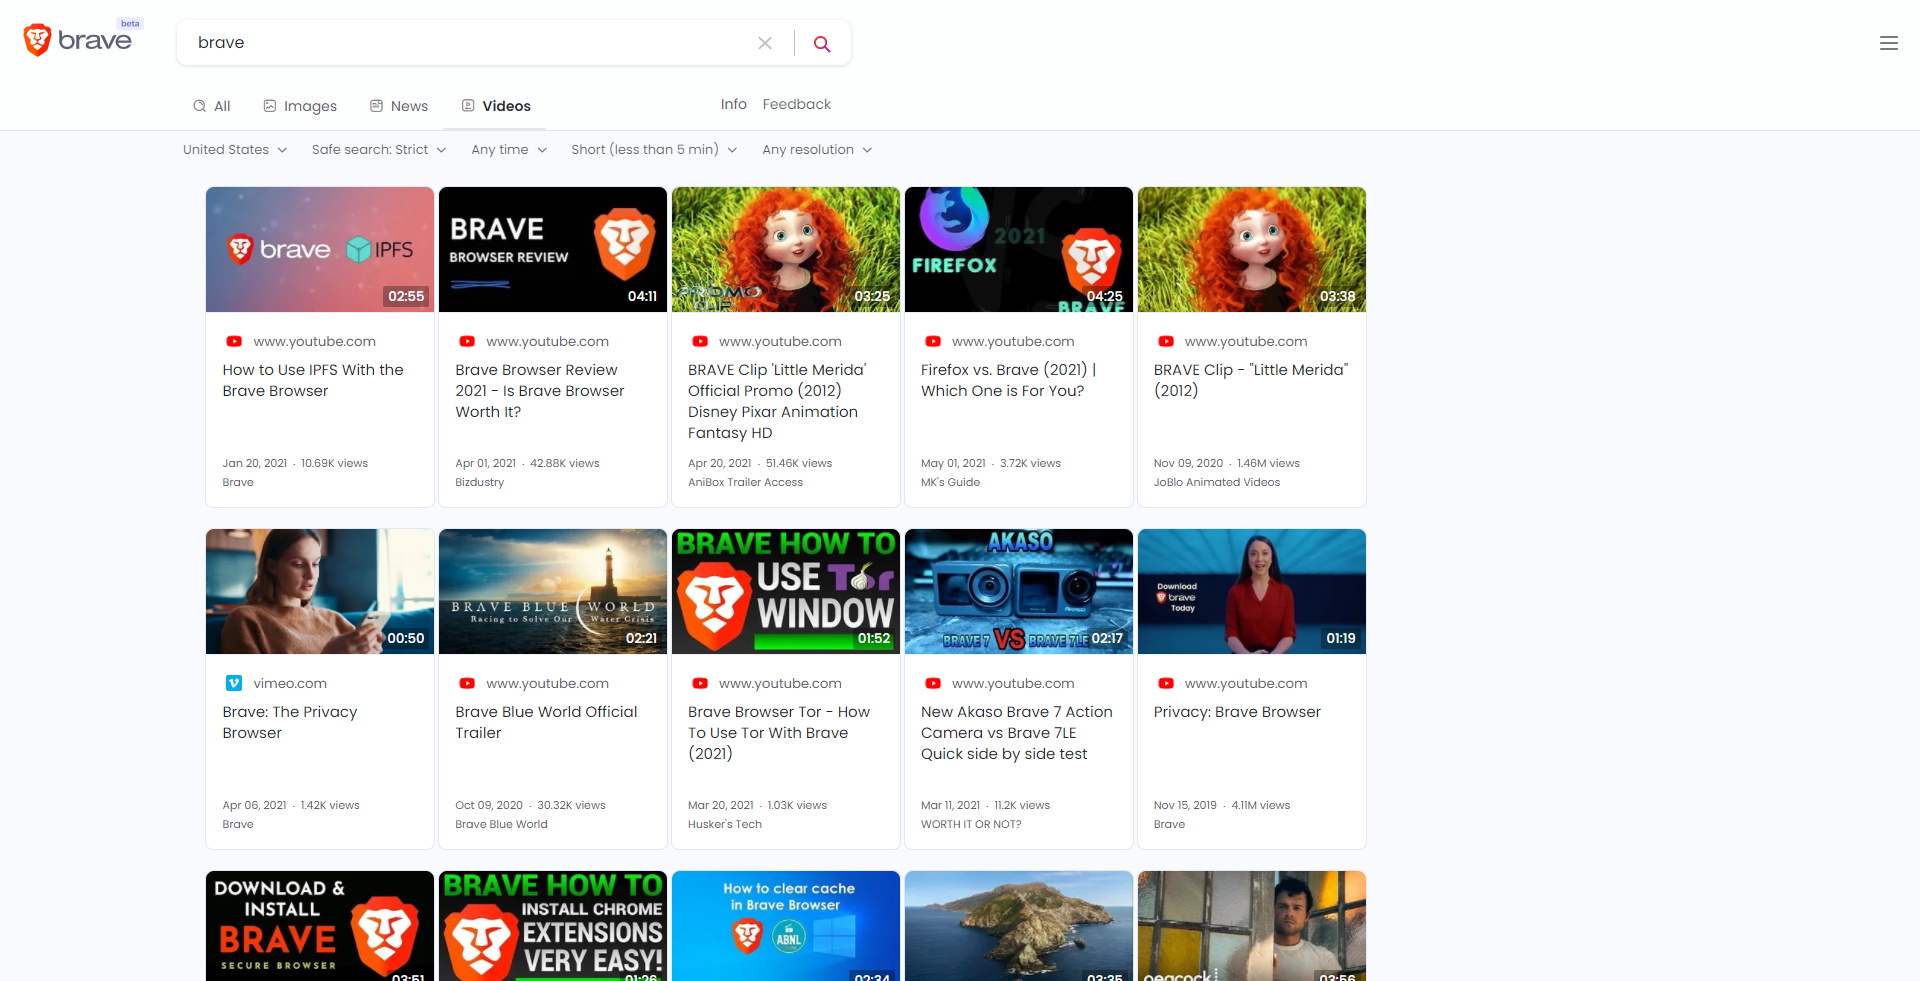Click the 'Nov 15, 2019 · 4.11M views' text
This screenshot has height=981, width=1920.
point(1222,805)
